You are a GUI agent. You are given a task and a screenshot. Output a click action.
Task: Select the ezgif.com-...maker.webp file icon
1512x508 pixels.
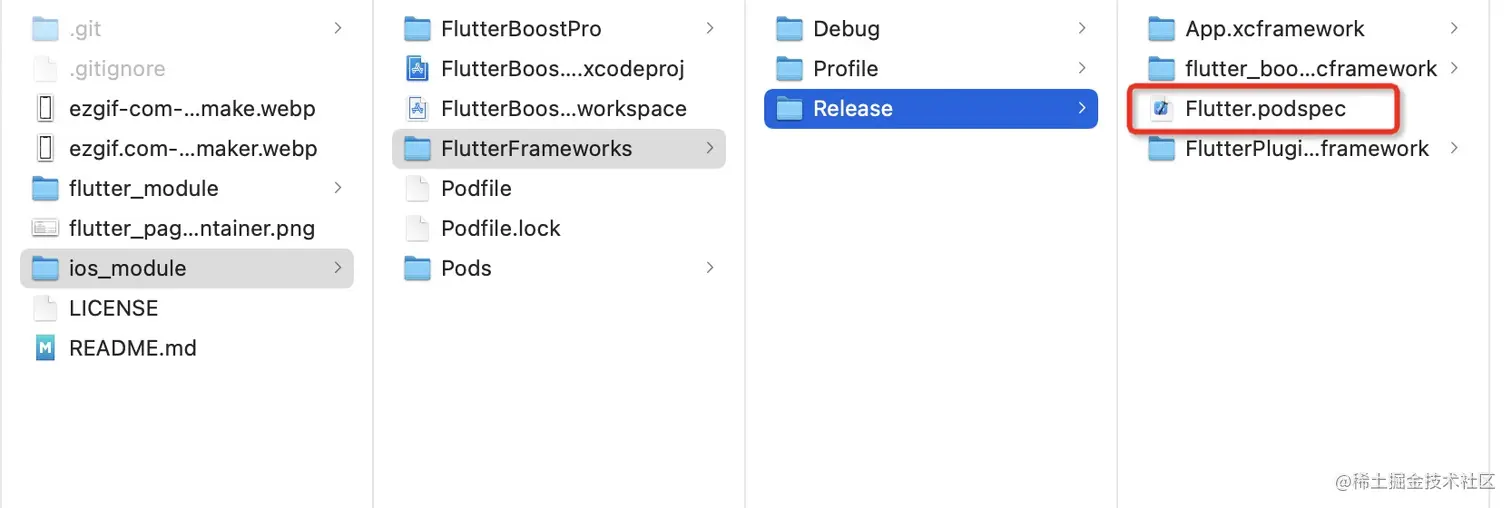pyautogui.click(x=45, y=149)
